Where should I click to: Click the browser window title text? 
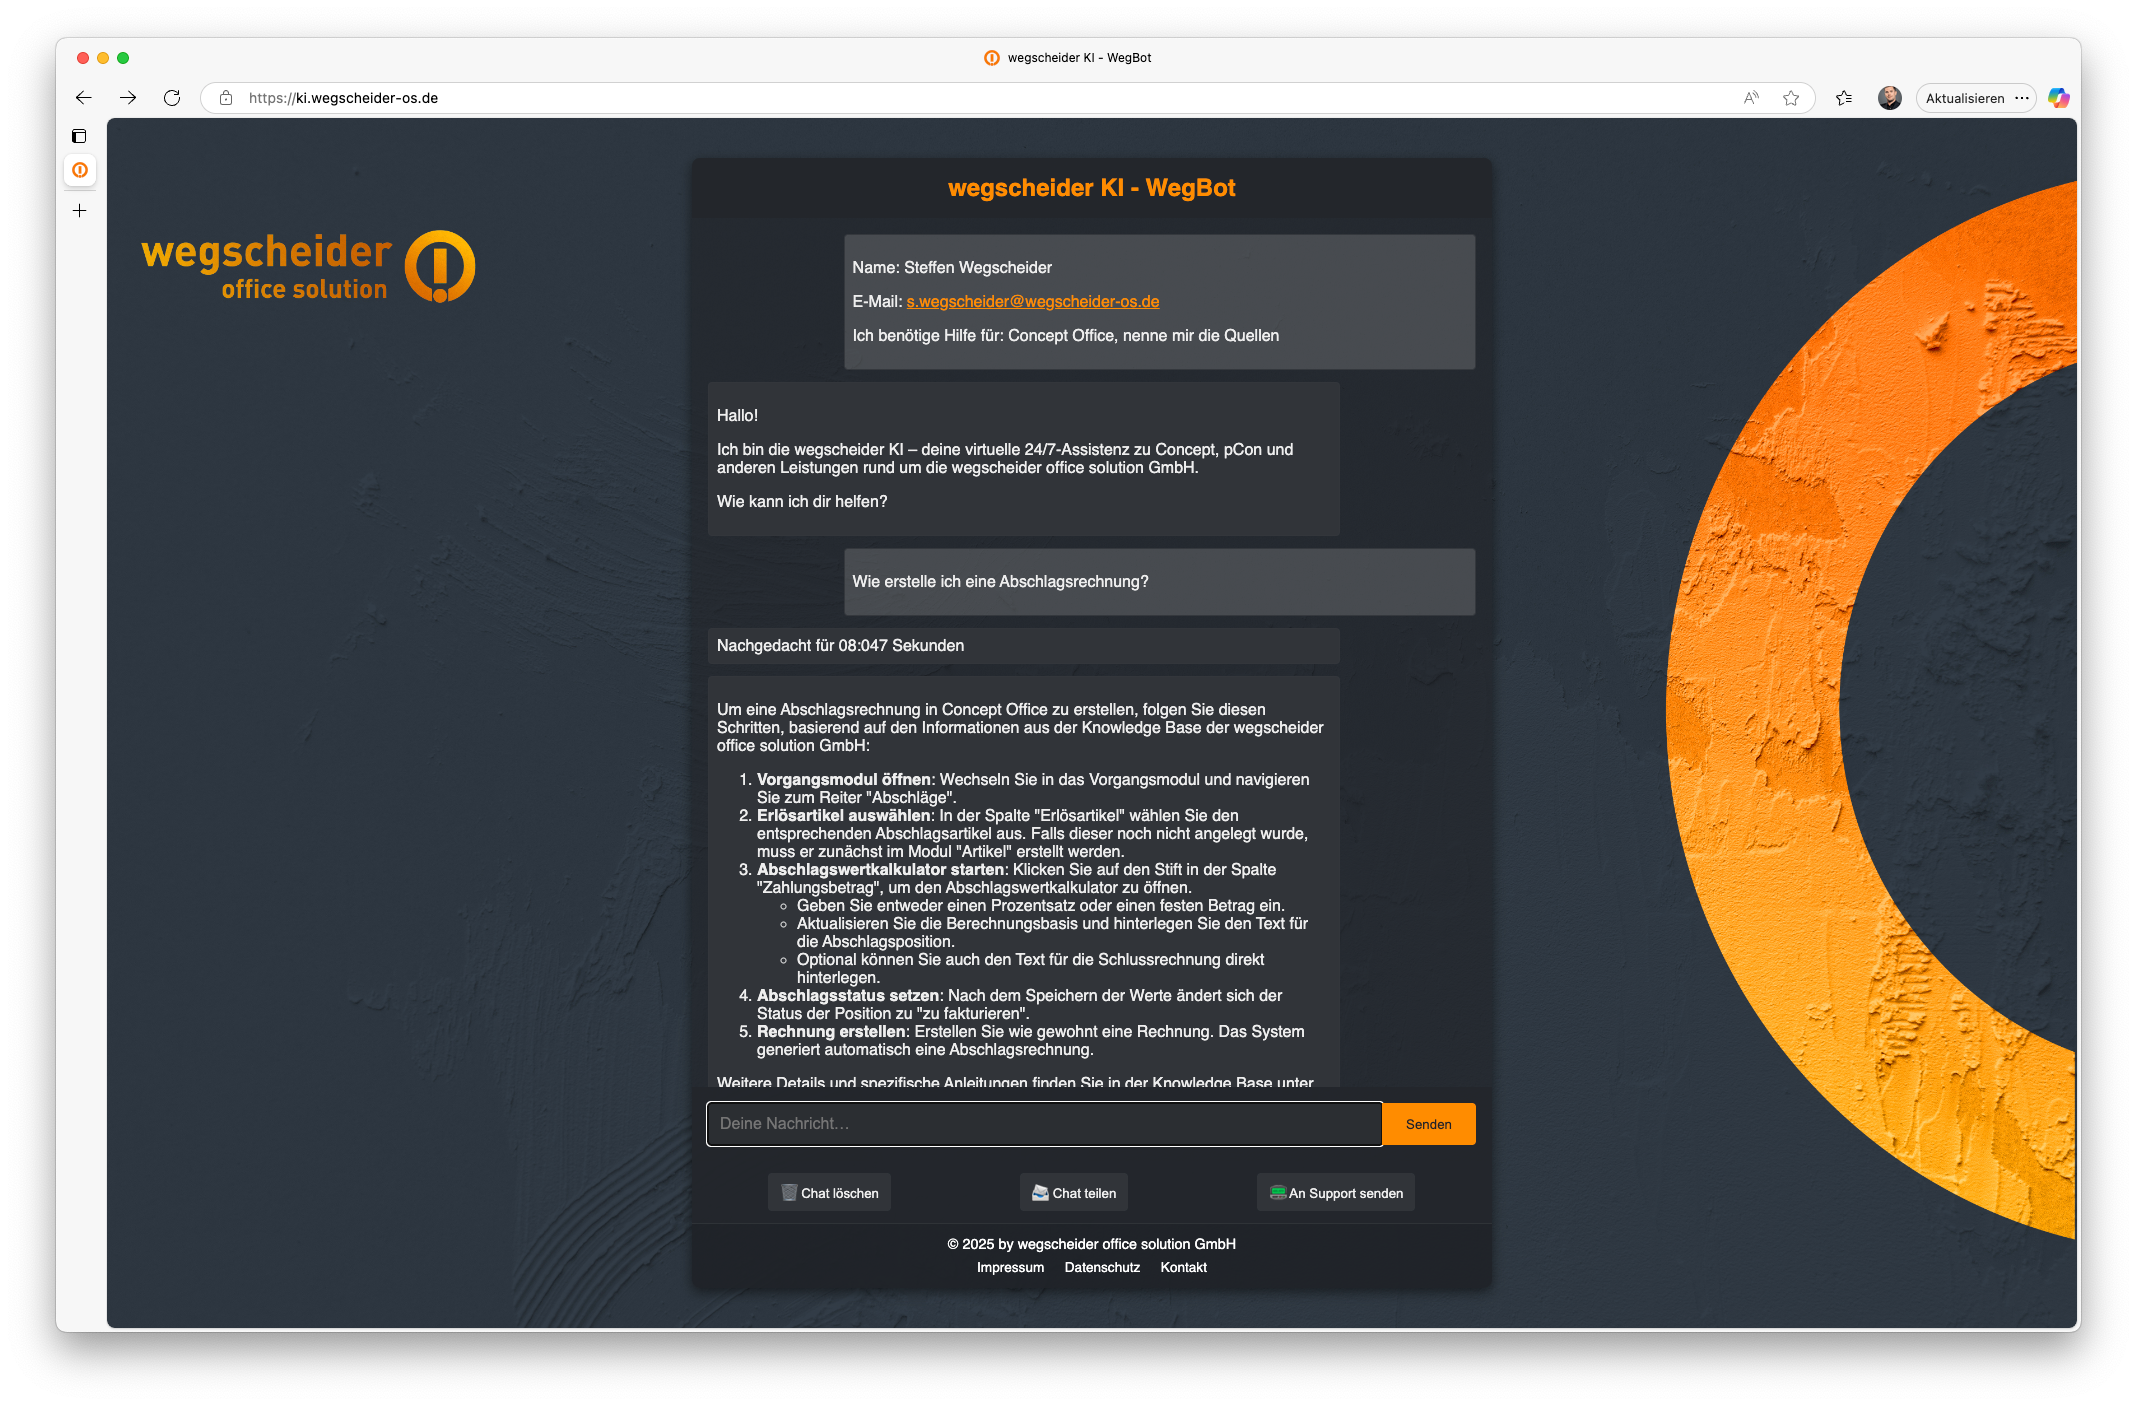click(x=1079, y=58)
